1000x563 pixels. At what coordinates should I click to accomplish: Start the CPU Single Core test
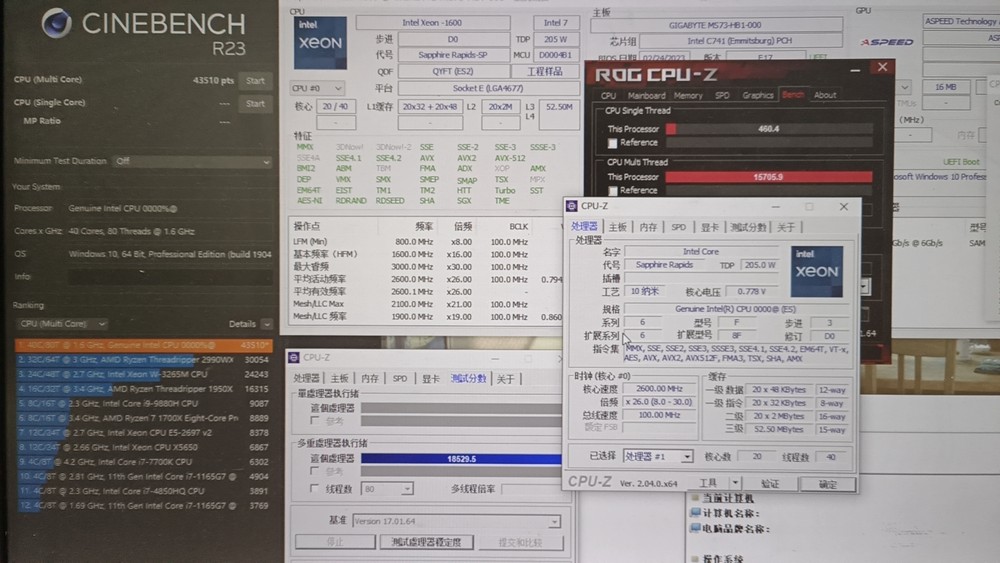[255, 103]
